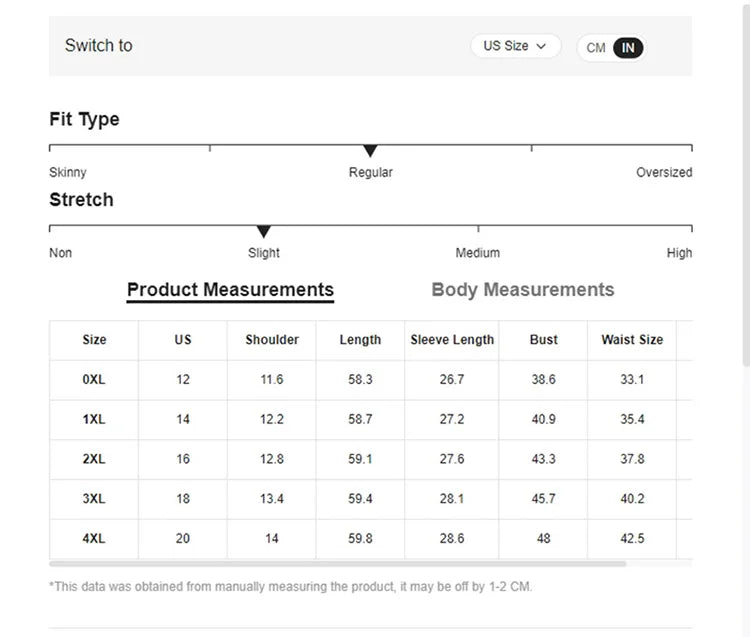The height and width of the screenshot is (637, 750).
Task: Select the 1XL size cell
Action: tap(94, 419)
